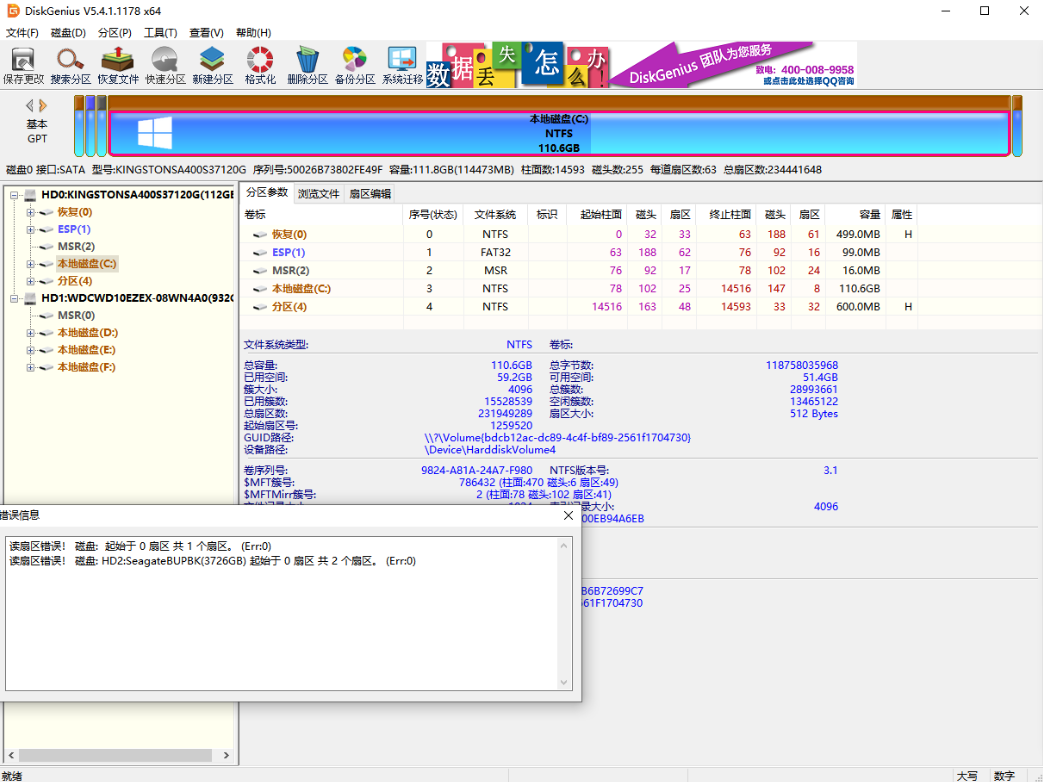Select the last small partition bar at right

coord(1017,126)
